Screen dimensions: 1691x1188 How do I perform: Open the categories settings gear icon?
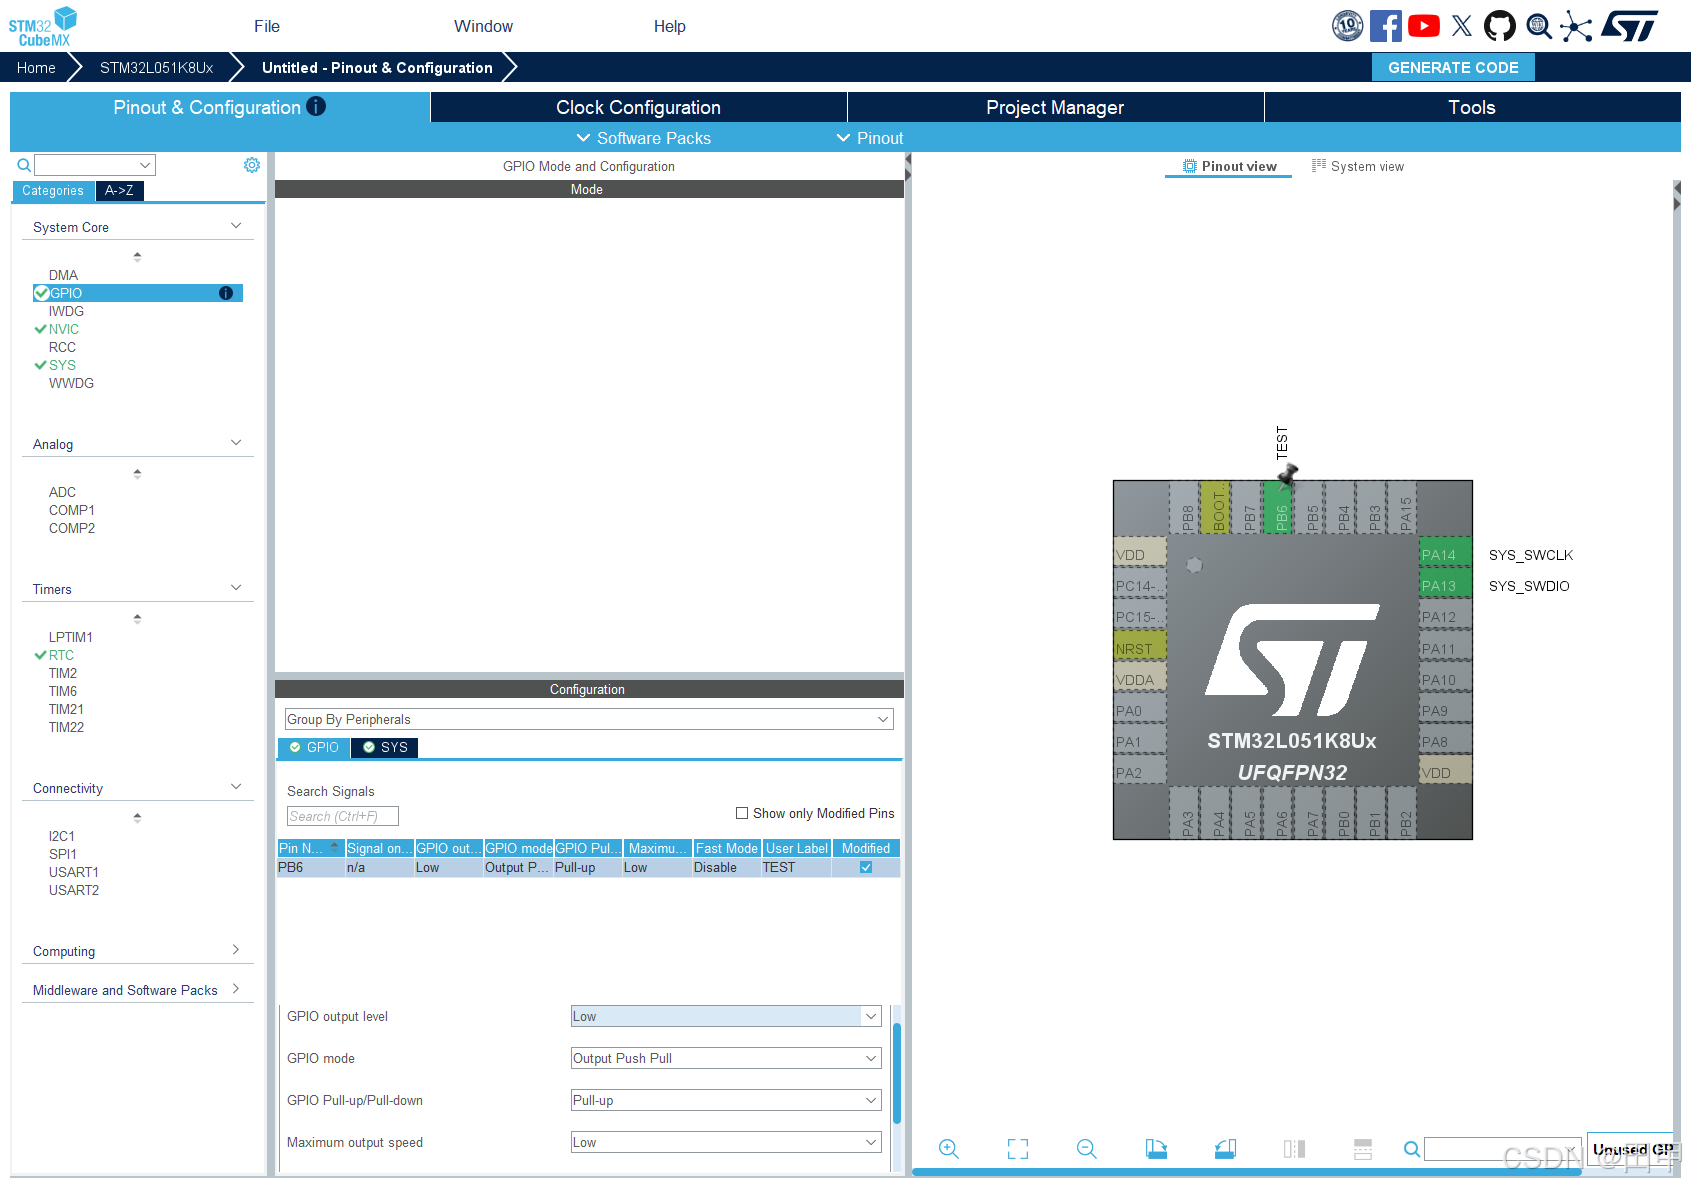coord(252,165)
